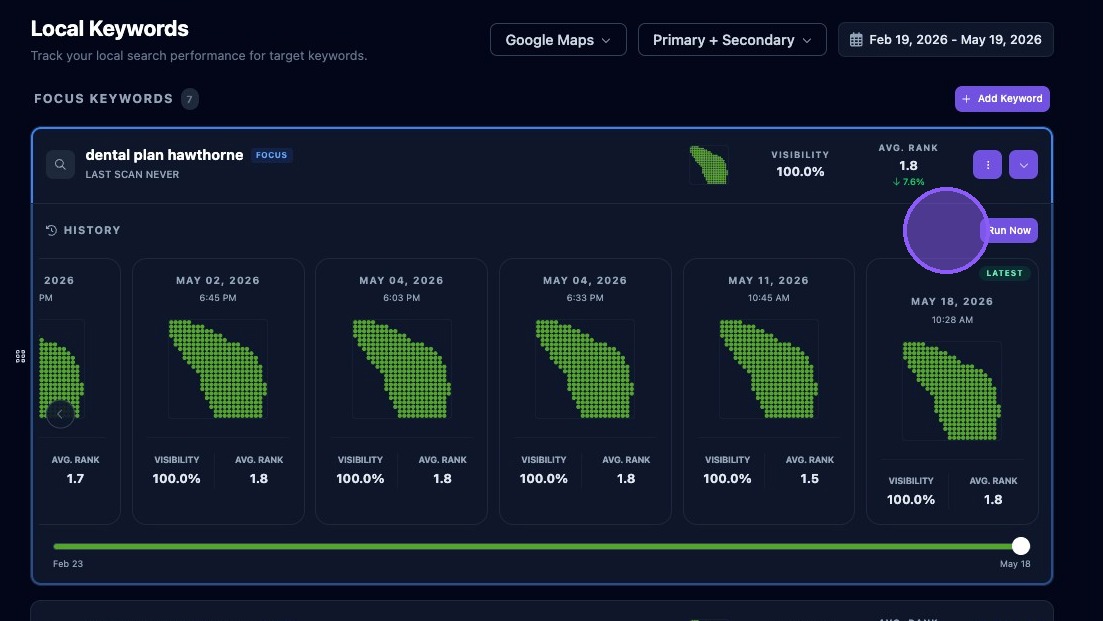Open the May 02, 2026 scan map thumbnail
Image resolution: width=1103 pixels, height=621 pixels.
pyautogui.click(x=218, y=369)
